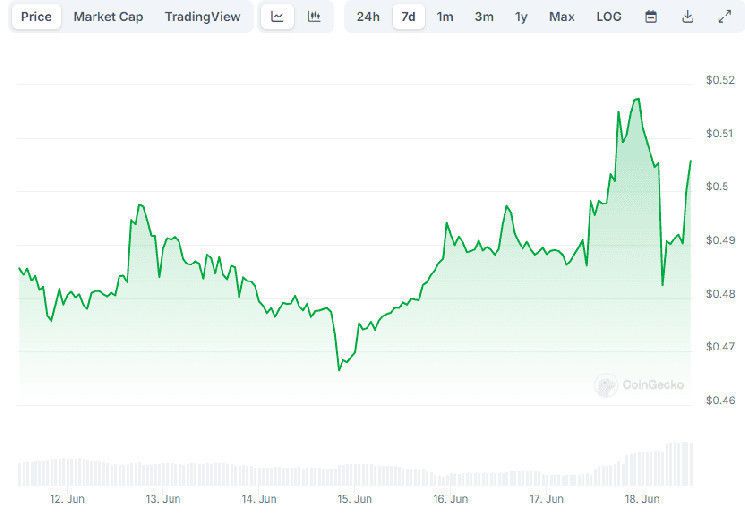
Task: Click the price peak near $0.52
Action: click(637, 99)
